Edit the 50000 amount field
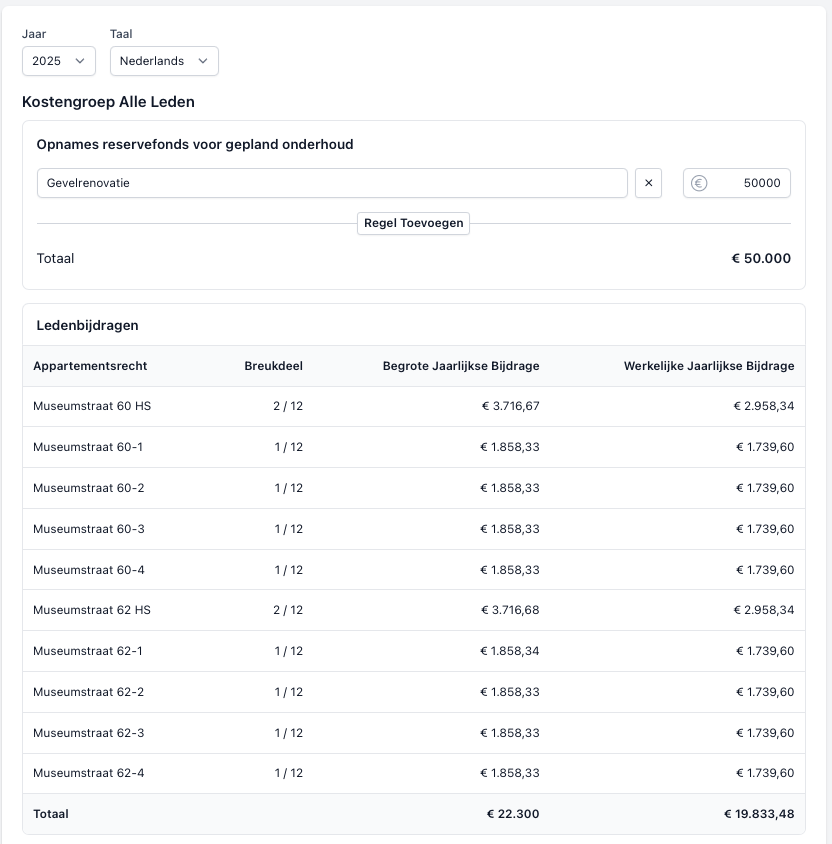 click(750, 183)
